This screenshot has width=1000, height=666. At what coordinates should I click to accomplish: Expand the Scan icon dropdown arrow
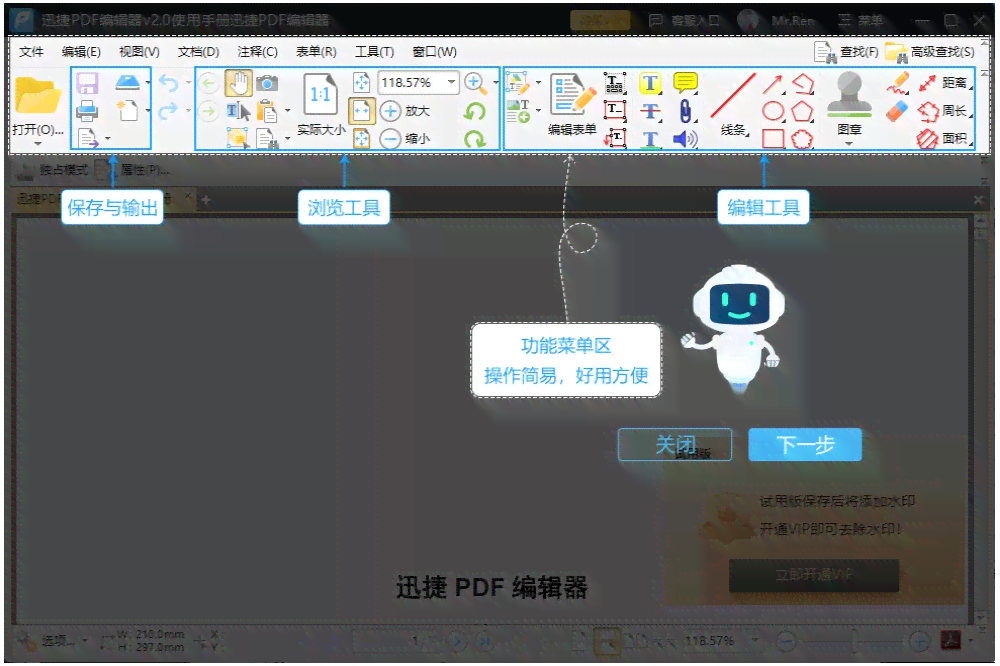click(148, 82)
